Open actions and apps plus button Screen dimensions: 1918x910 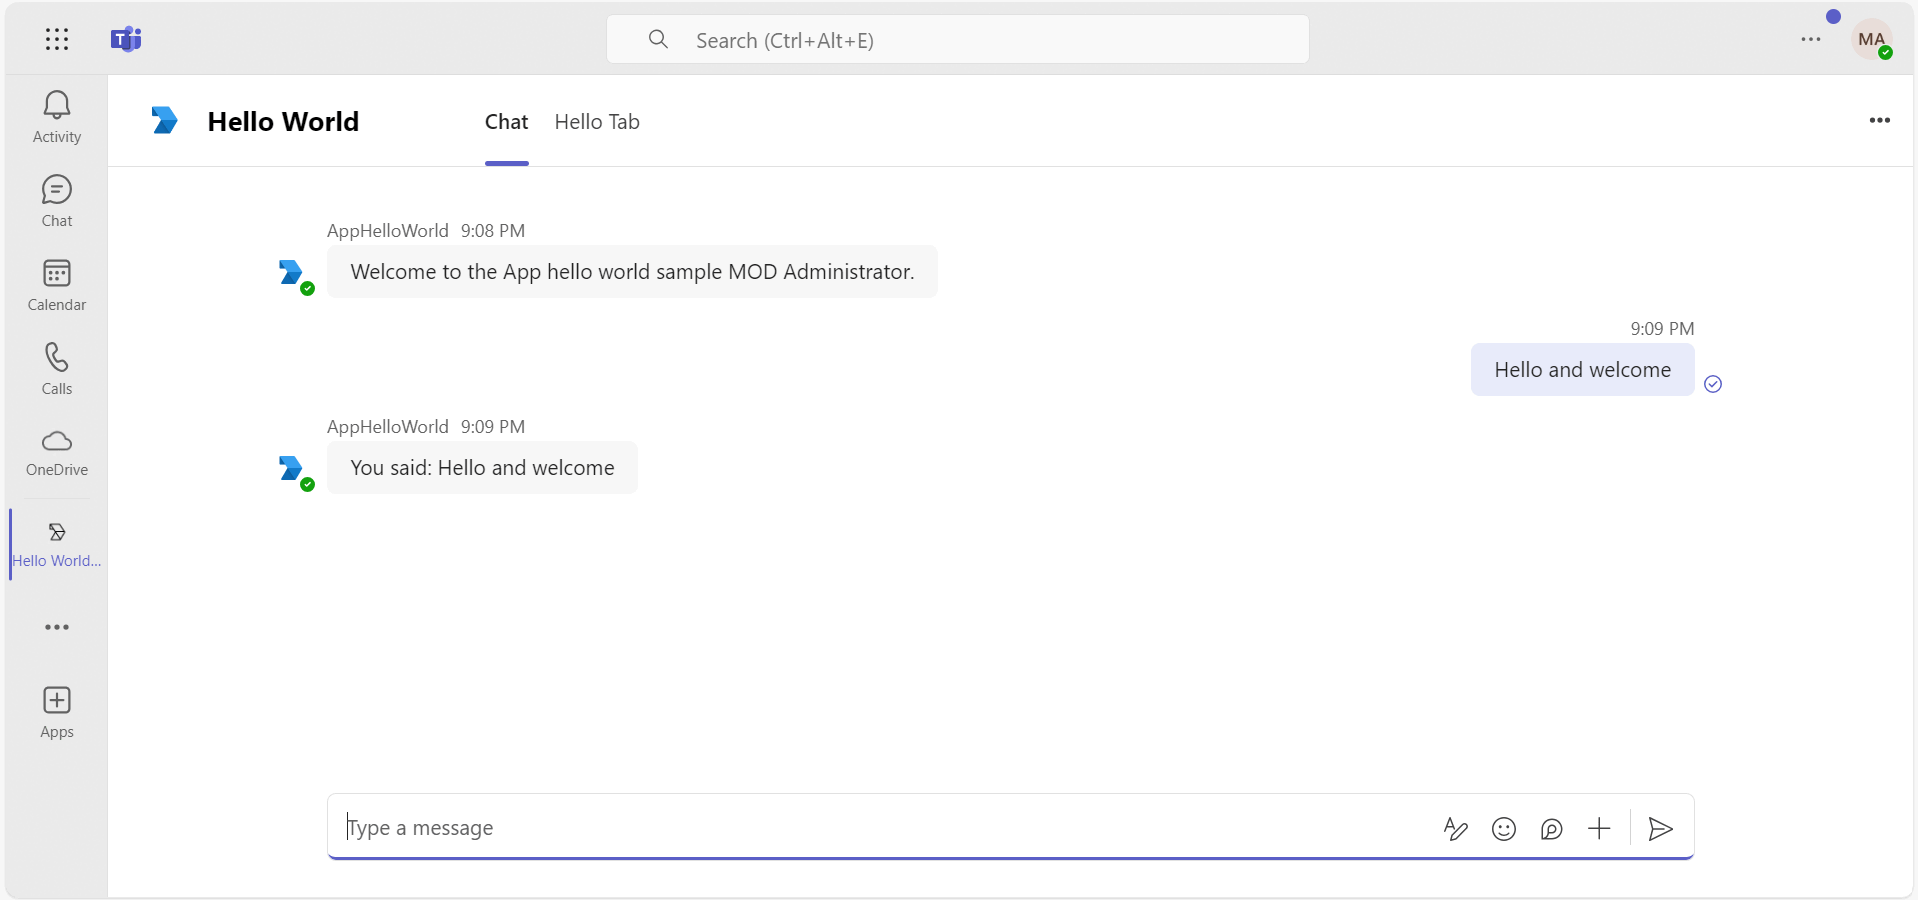click(x=1600, y=829)
